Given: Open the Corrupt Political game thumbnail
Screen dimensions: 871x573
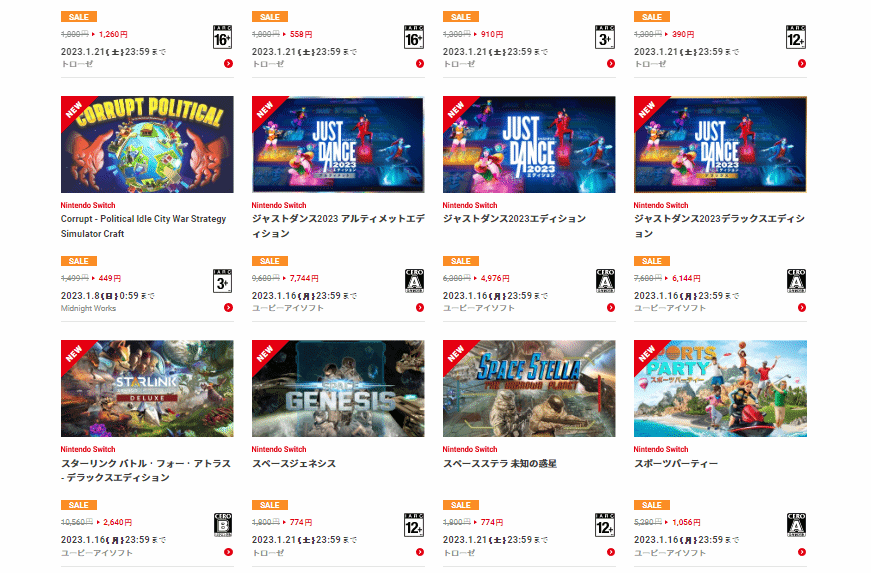Looking at the screenshot, I should coord(147,144).
